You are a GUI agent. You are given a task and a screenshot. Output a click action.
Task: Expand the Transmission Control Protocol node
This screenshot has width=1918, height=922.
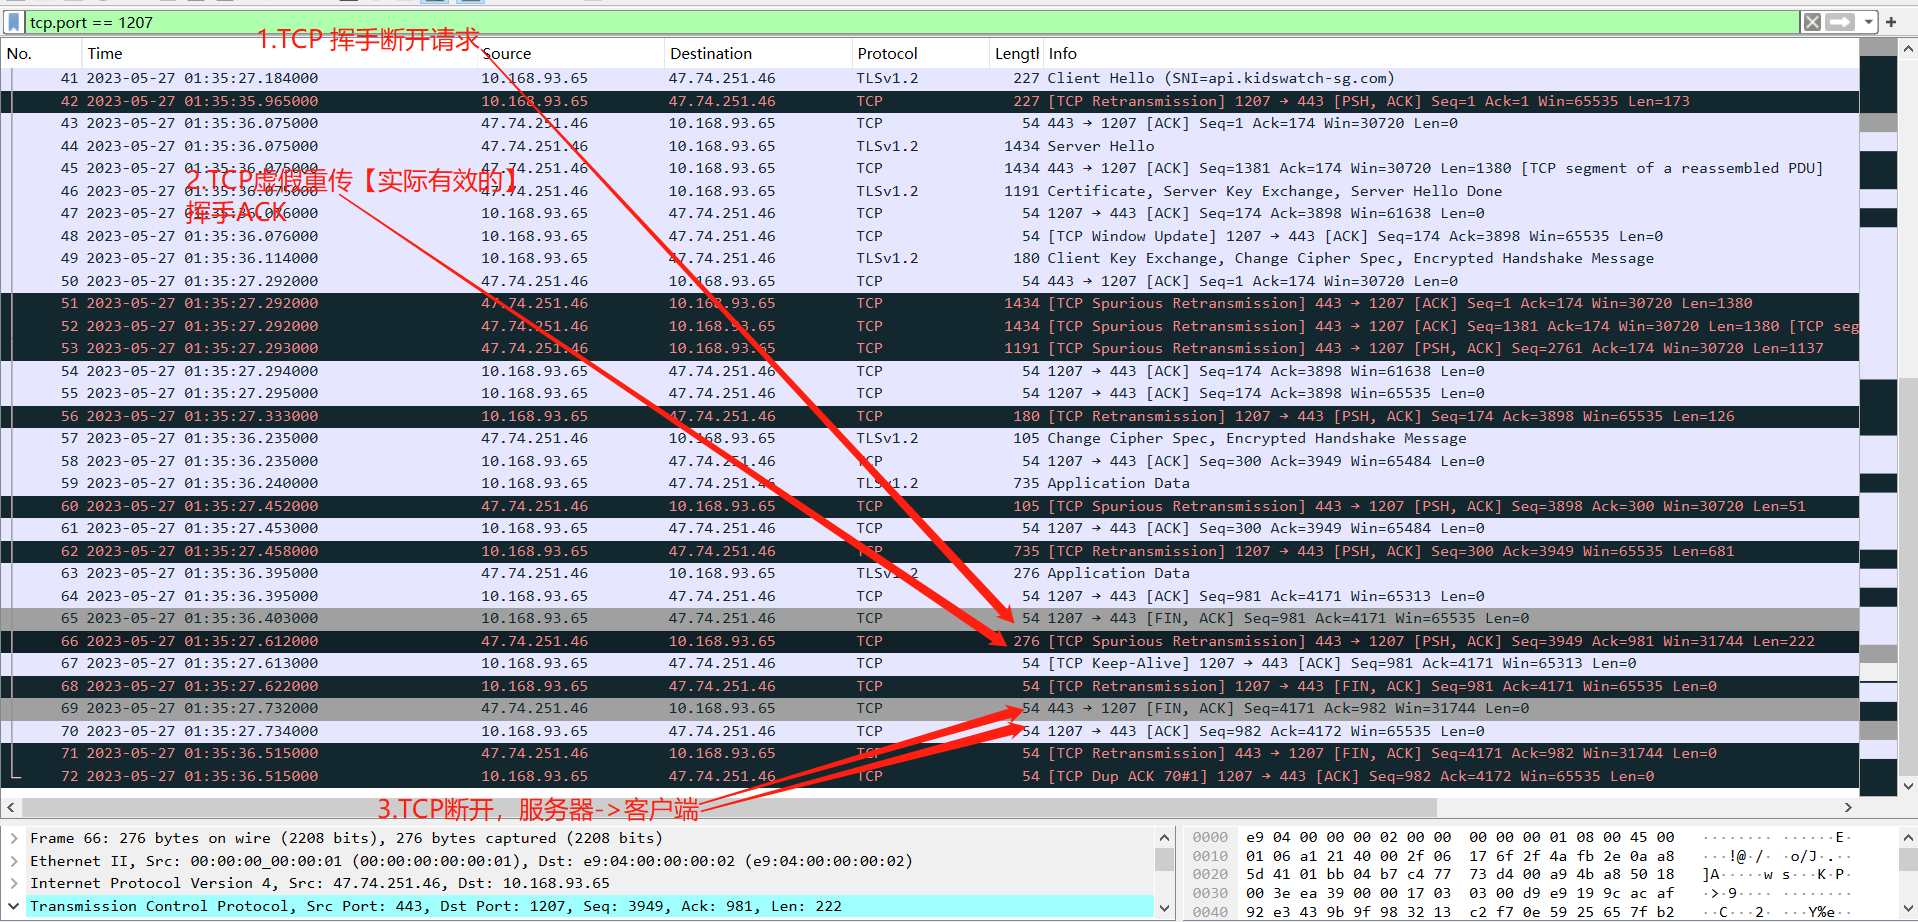[x=14, y=906]
